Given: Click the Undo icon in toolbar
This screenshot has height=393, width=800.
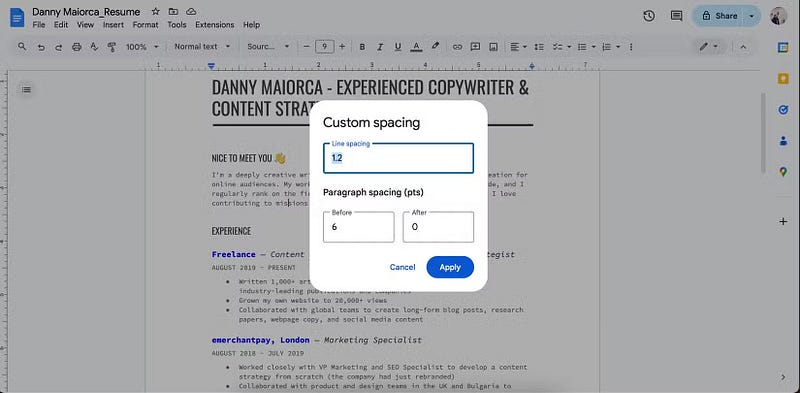Looking at the screenshot, I should (41, 47).
